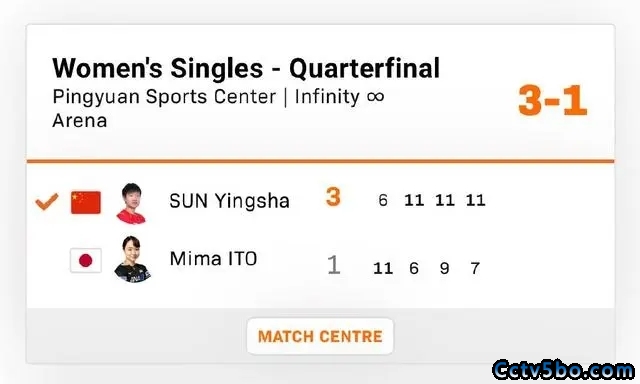Click the large orange 3-1 match score
Viewport: 640px width, 384px height.
point(553,101)
